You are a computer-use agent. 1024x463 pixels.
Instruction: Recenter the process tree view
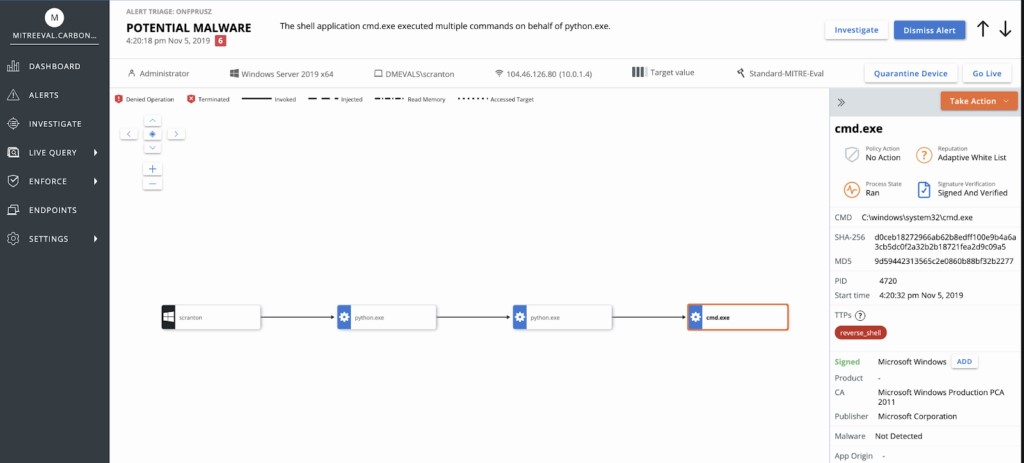(153, 133)
